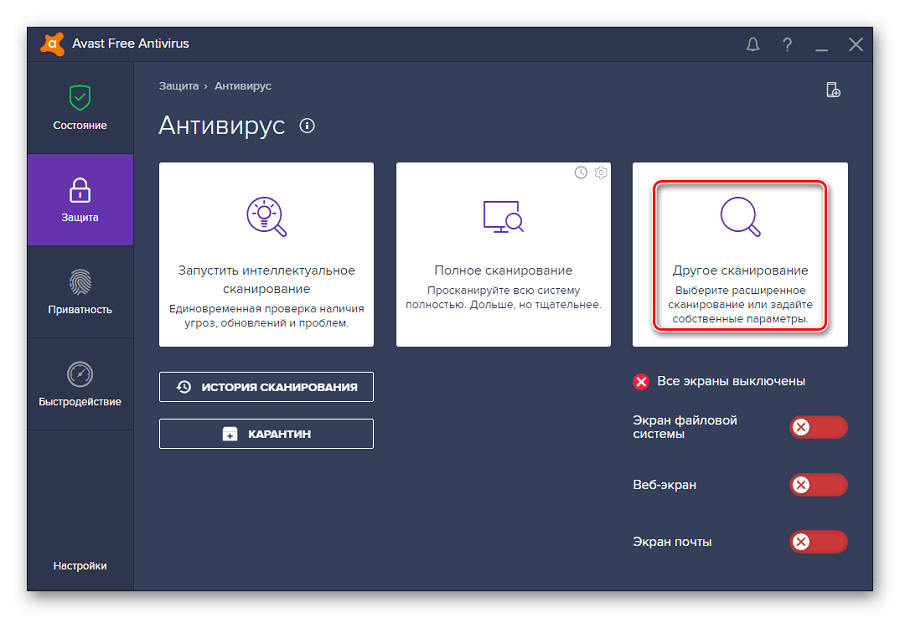The image size is (900, 618).
Task: Click the notification bell icon
Action: (x=753, y=45)
